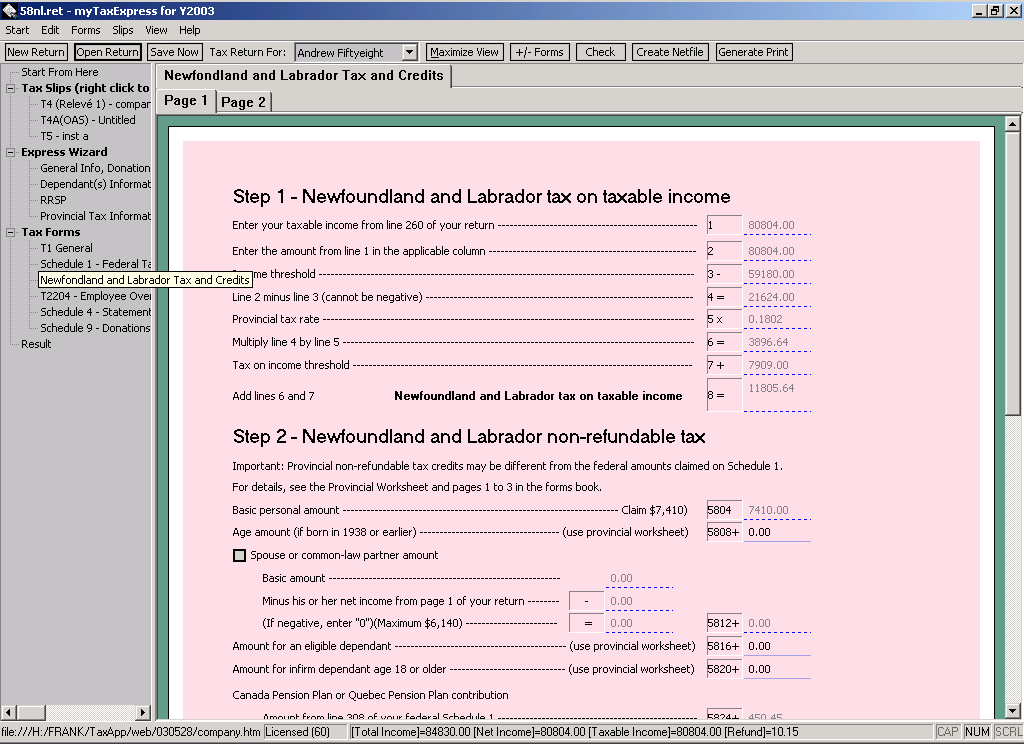Viewport: 1024px width, 744px height.
Task: Open the Forms menu
Action: pyautogui.click(x=85, y=30)
